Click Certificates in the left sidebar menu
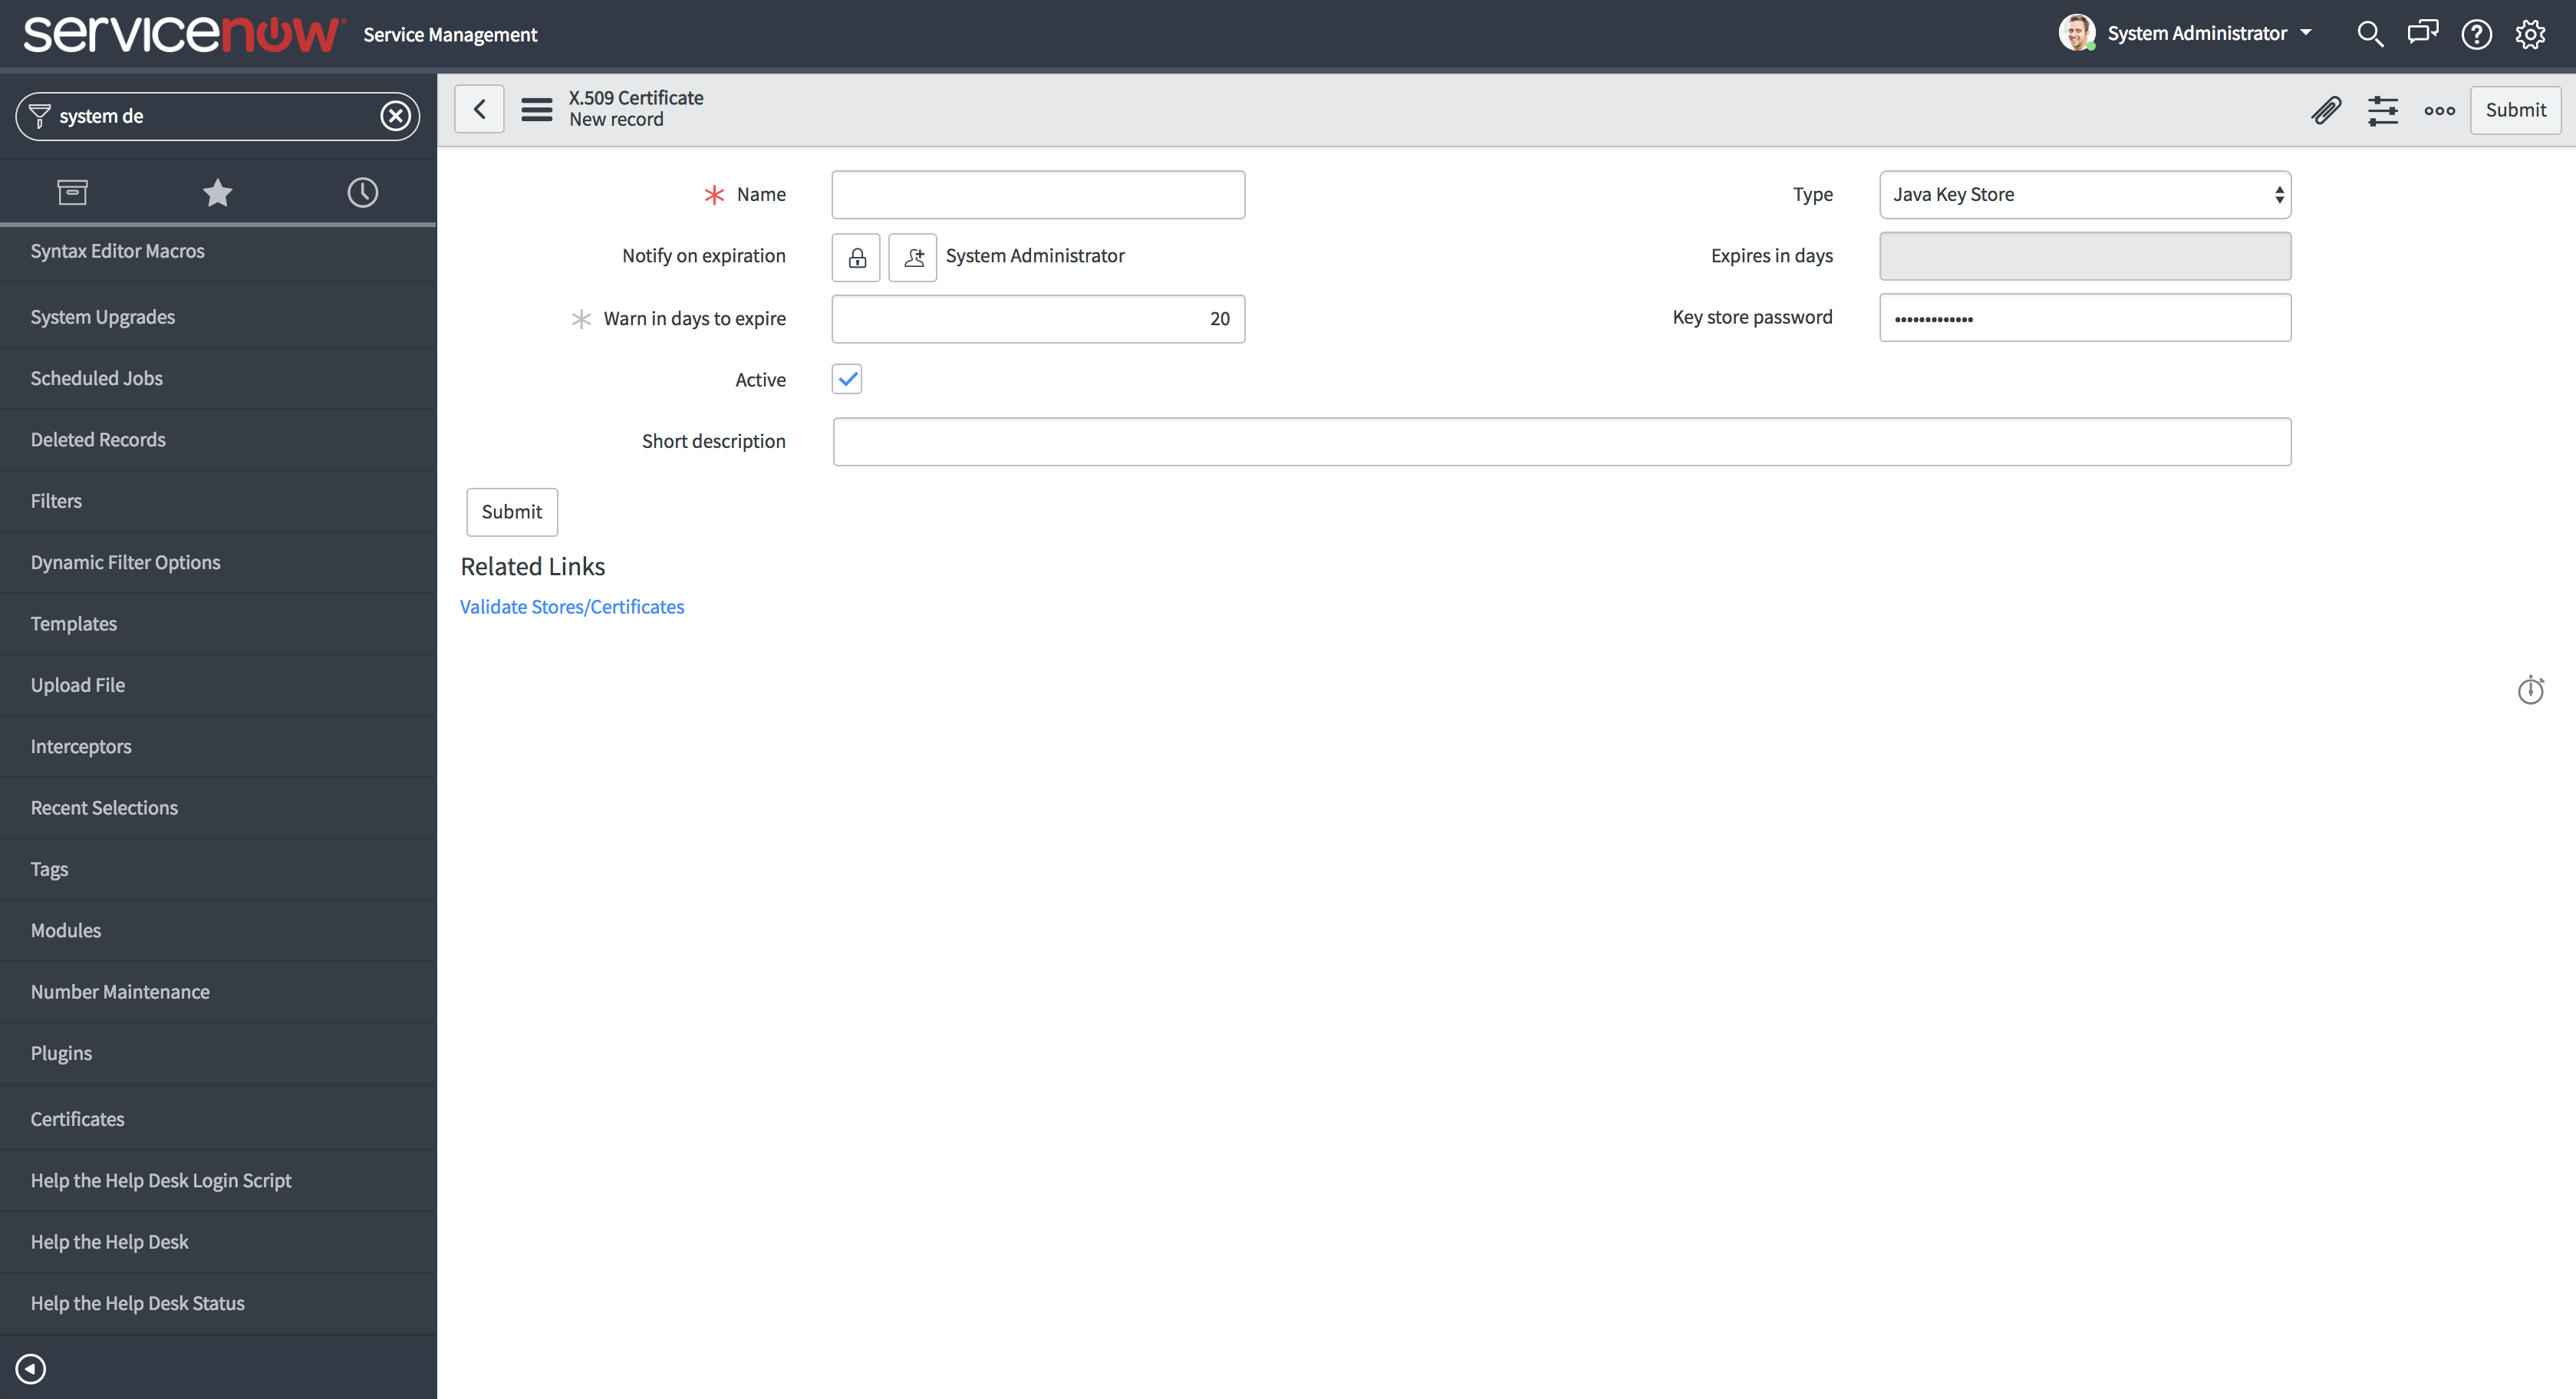The image size is (2576, 1399). point(77,1118)
